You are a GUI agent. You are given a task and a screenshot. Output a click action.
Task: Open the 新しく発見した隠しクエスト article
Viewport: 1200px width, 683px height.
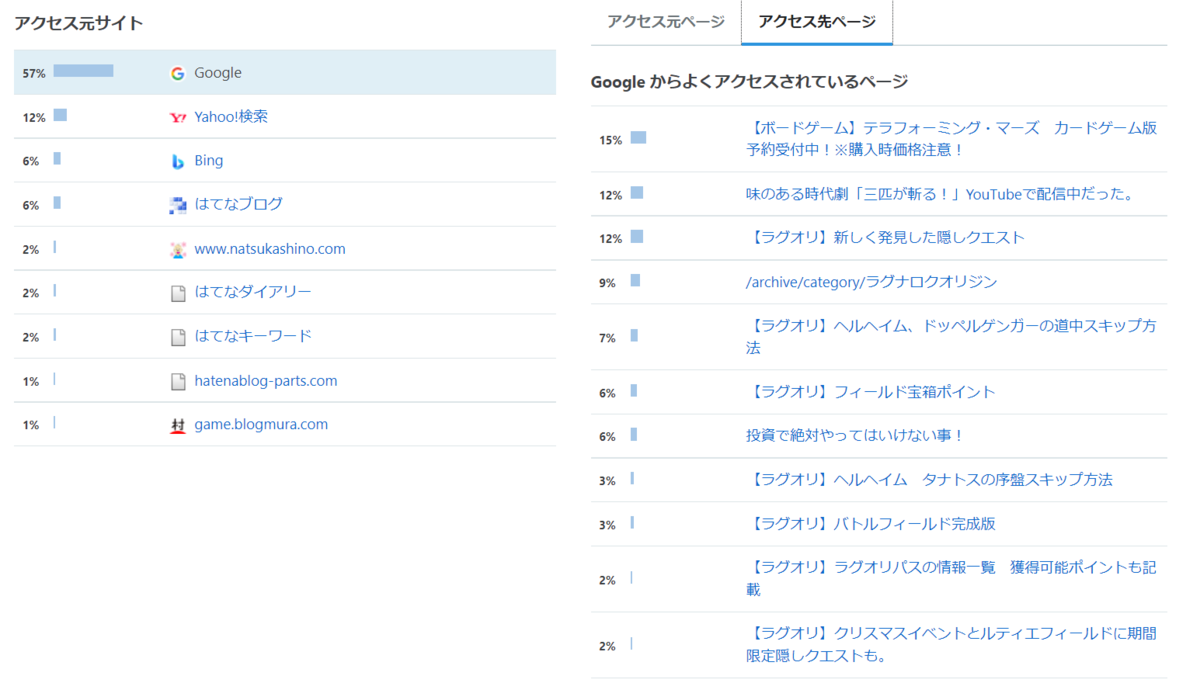point(885,238)
